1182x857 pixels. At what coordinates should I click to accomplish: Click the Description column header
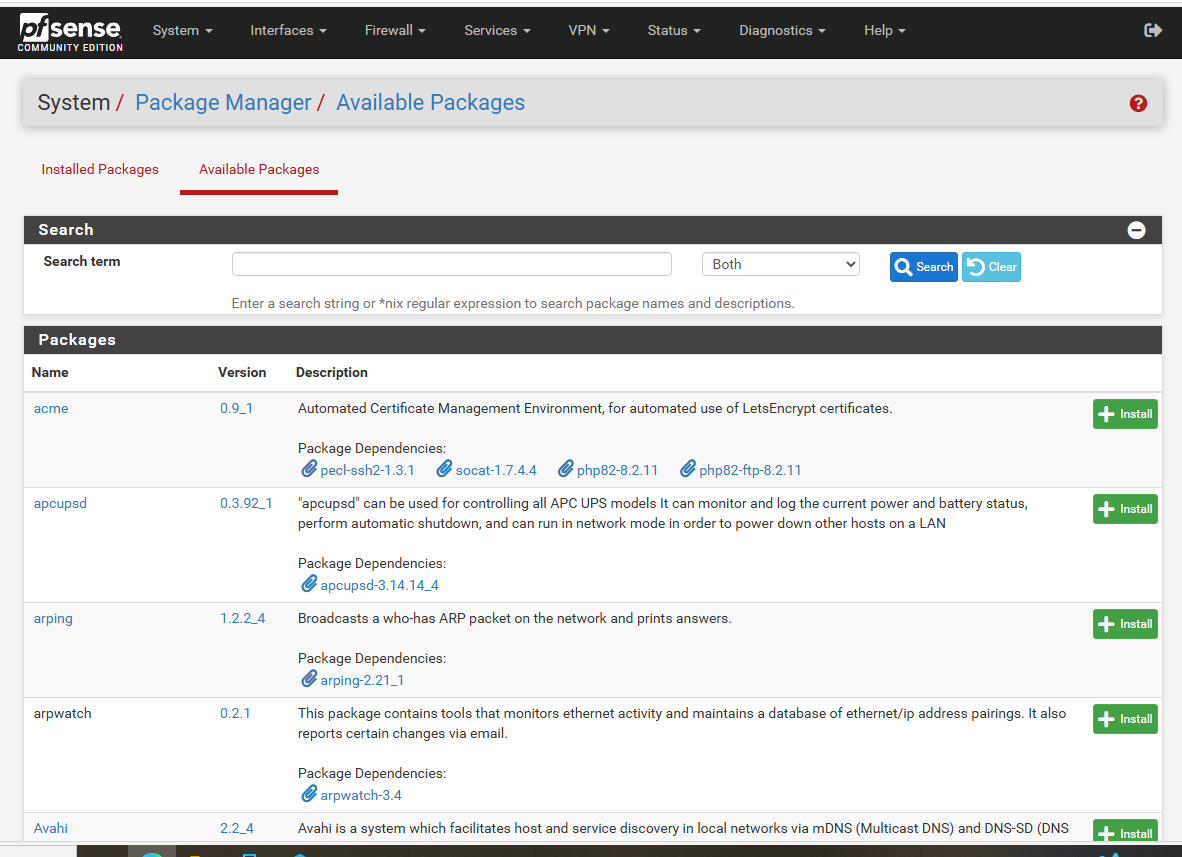point(332,372)
